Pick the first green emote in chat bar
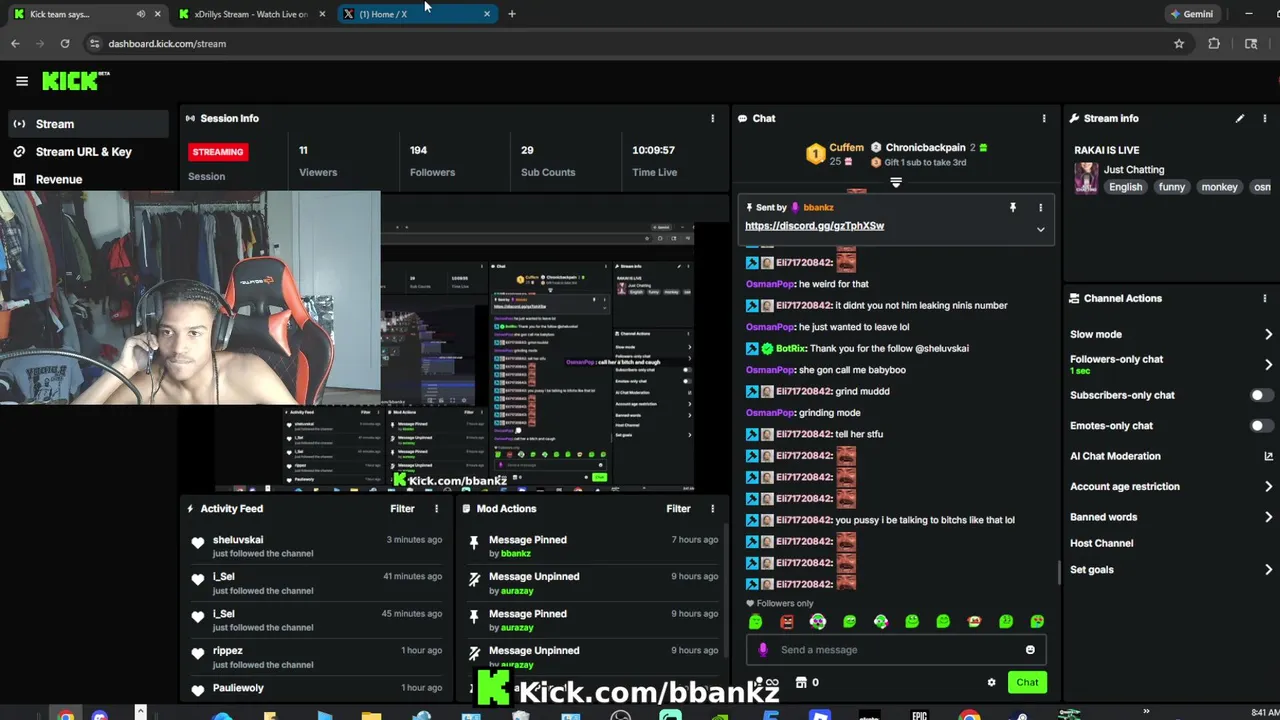Image resolution: width=1280 pixels, height=720 pixels. tap(755, 621)
